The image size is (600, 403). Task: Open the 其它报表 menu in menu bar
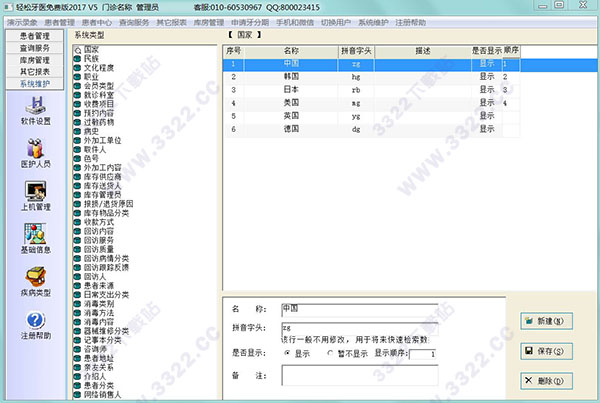pos(171,23)
